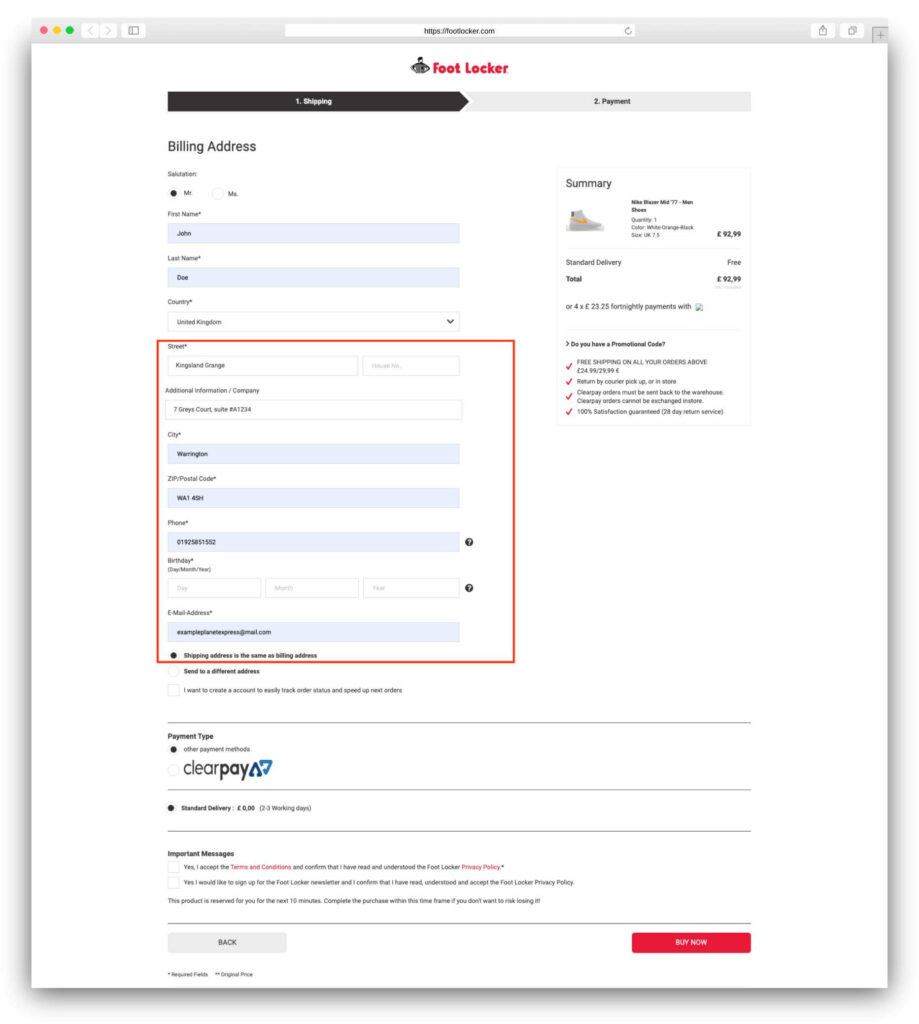
Task: Click the payment provider icon after fortnightly payments
Action: [699, 307]
